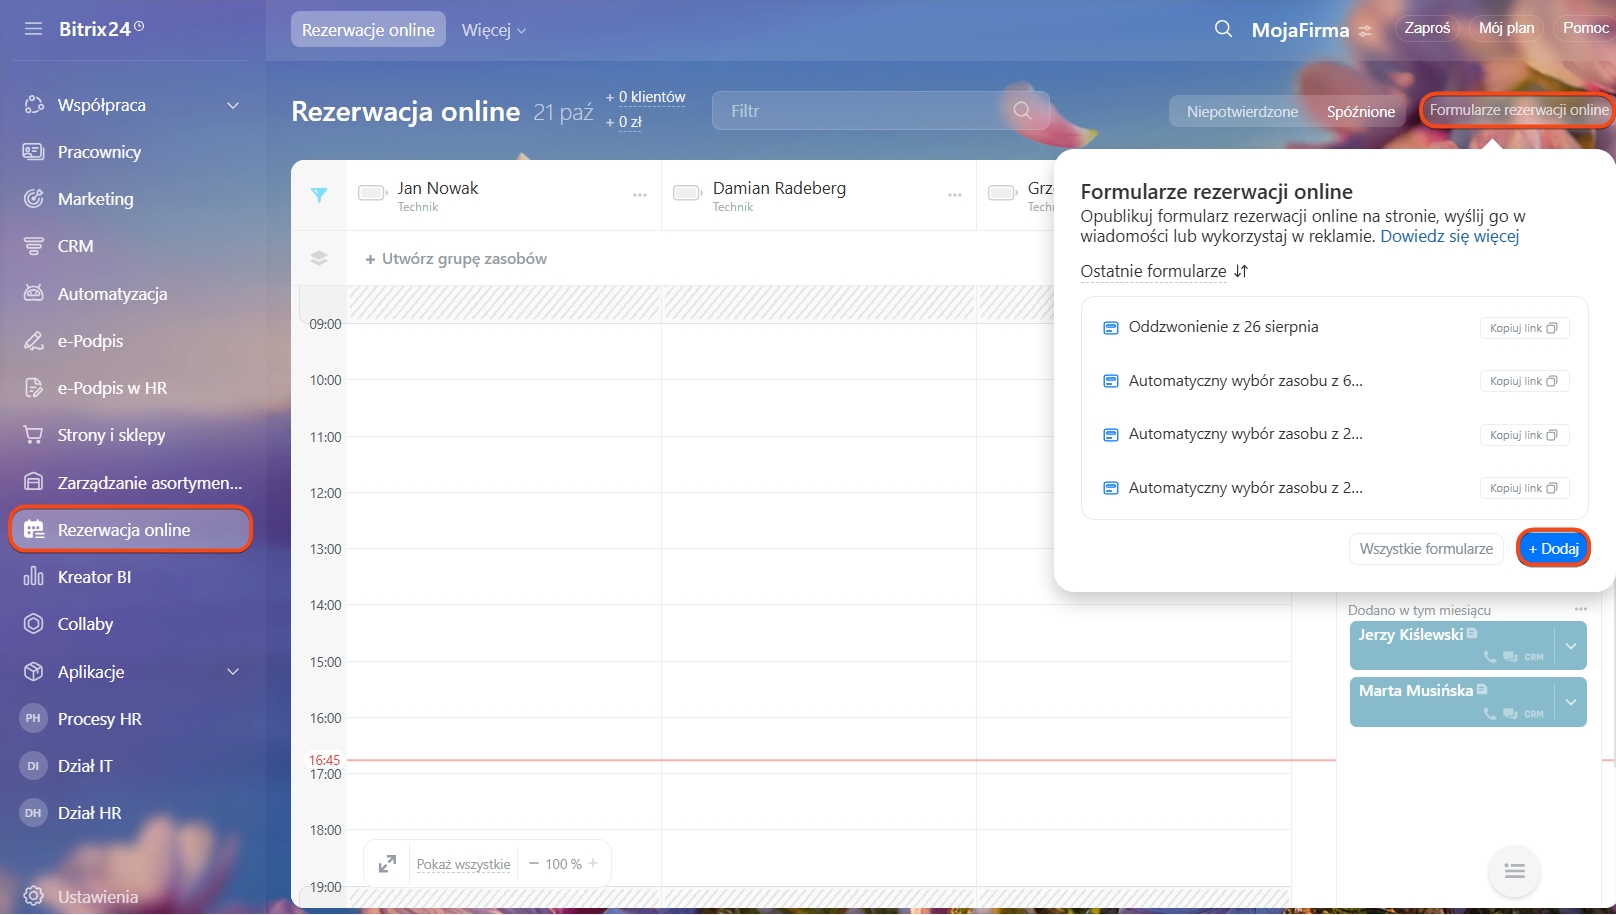
Task: Click the zoom out minus next to 100 %
Action: pyautogui.click(x=534, y=864)
